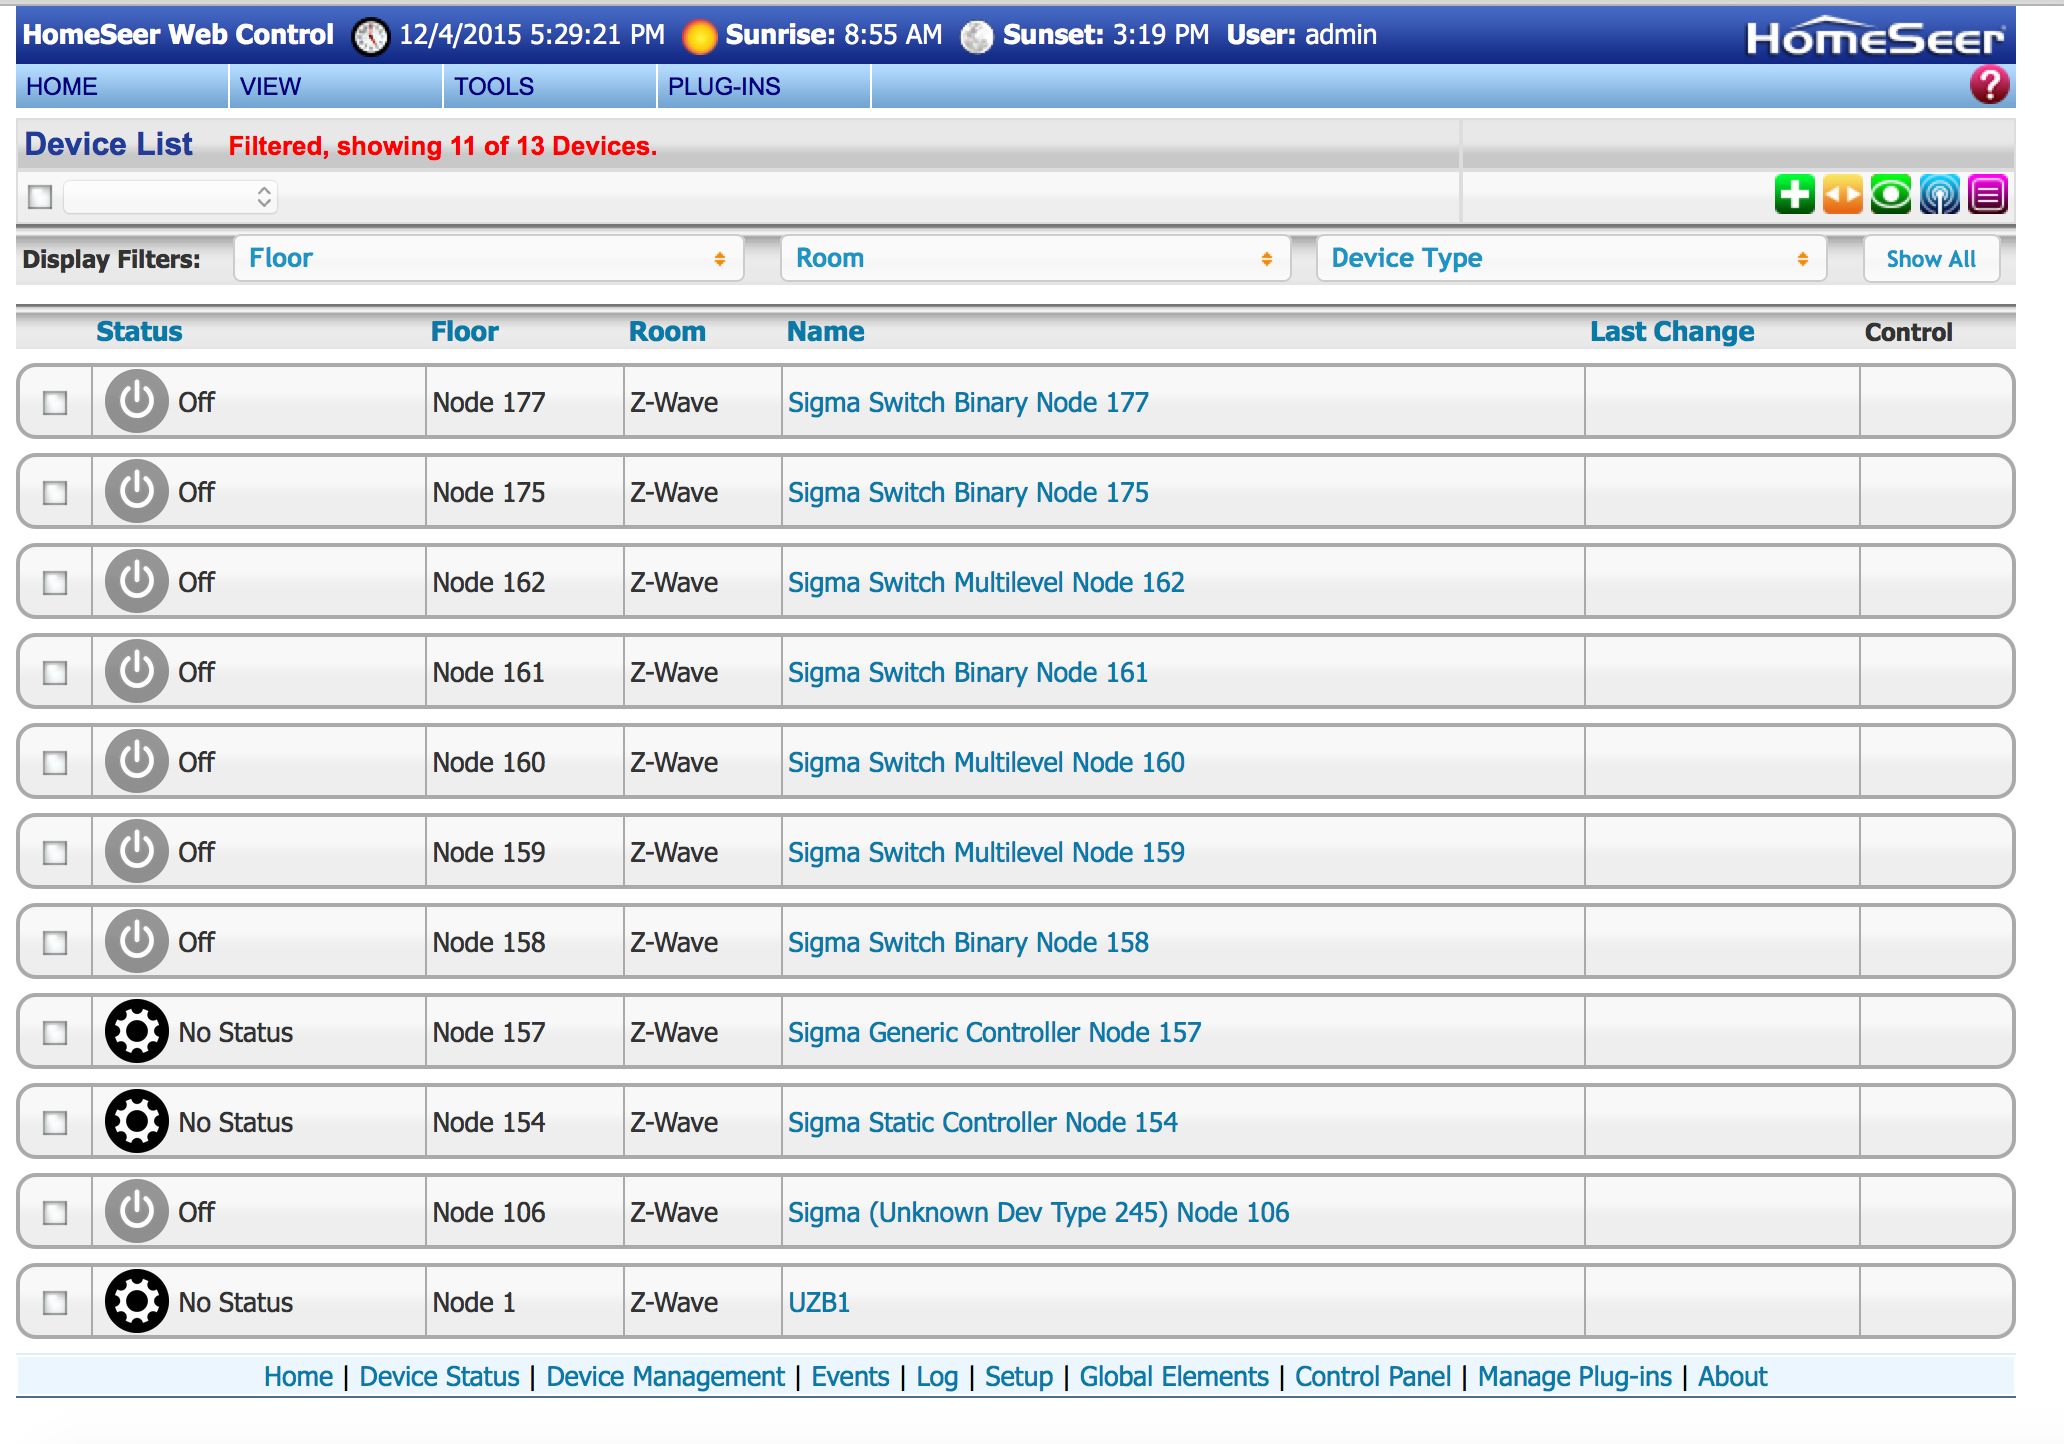2064x1444 pixels.
Task: Open the Device Type filter dropdown
Action: pyautogui.click(x=1571, y=259)
